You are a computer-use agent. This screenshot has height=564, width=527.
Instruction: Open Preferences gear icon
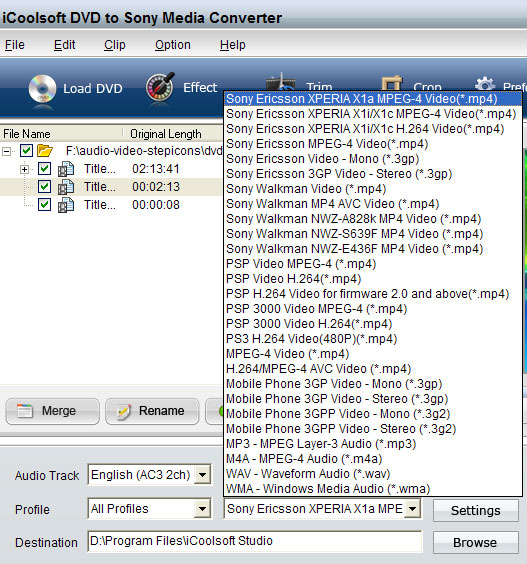[485, 83]
